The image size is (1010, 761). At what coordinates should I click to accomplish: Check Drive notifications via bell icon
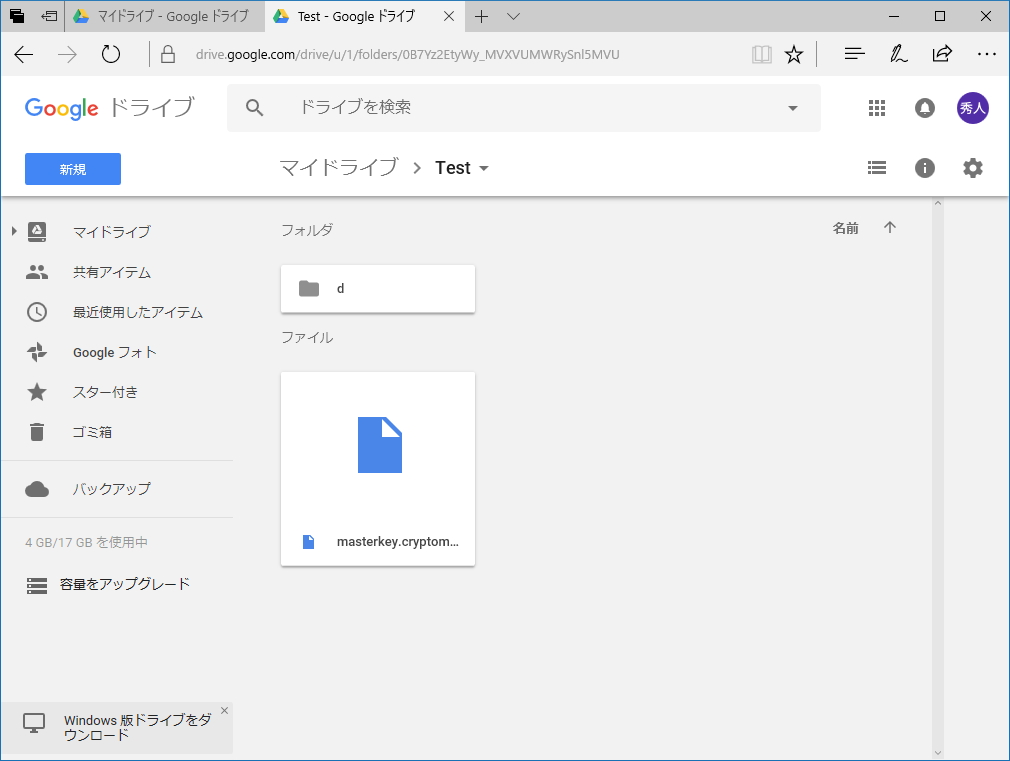click(925, 108)
